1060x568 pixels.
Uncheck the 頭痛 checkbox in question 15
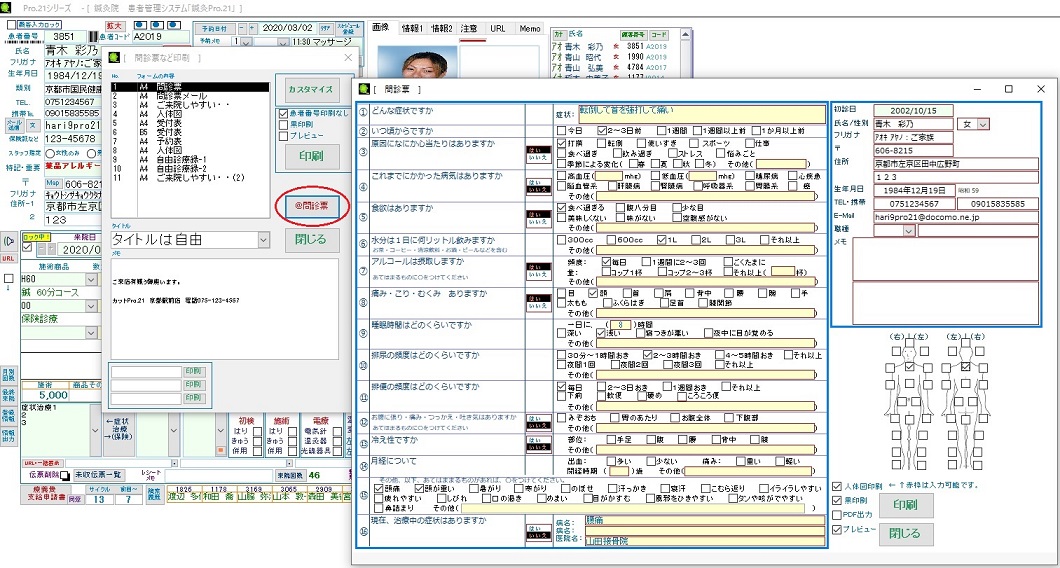(x=379, y=488)
